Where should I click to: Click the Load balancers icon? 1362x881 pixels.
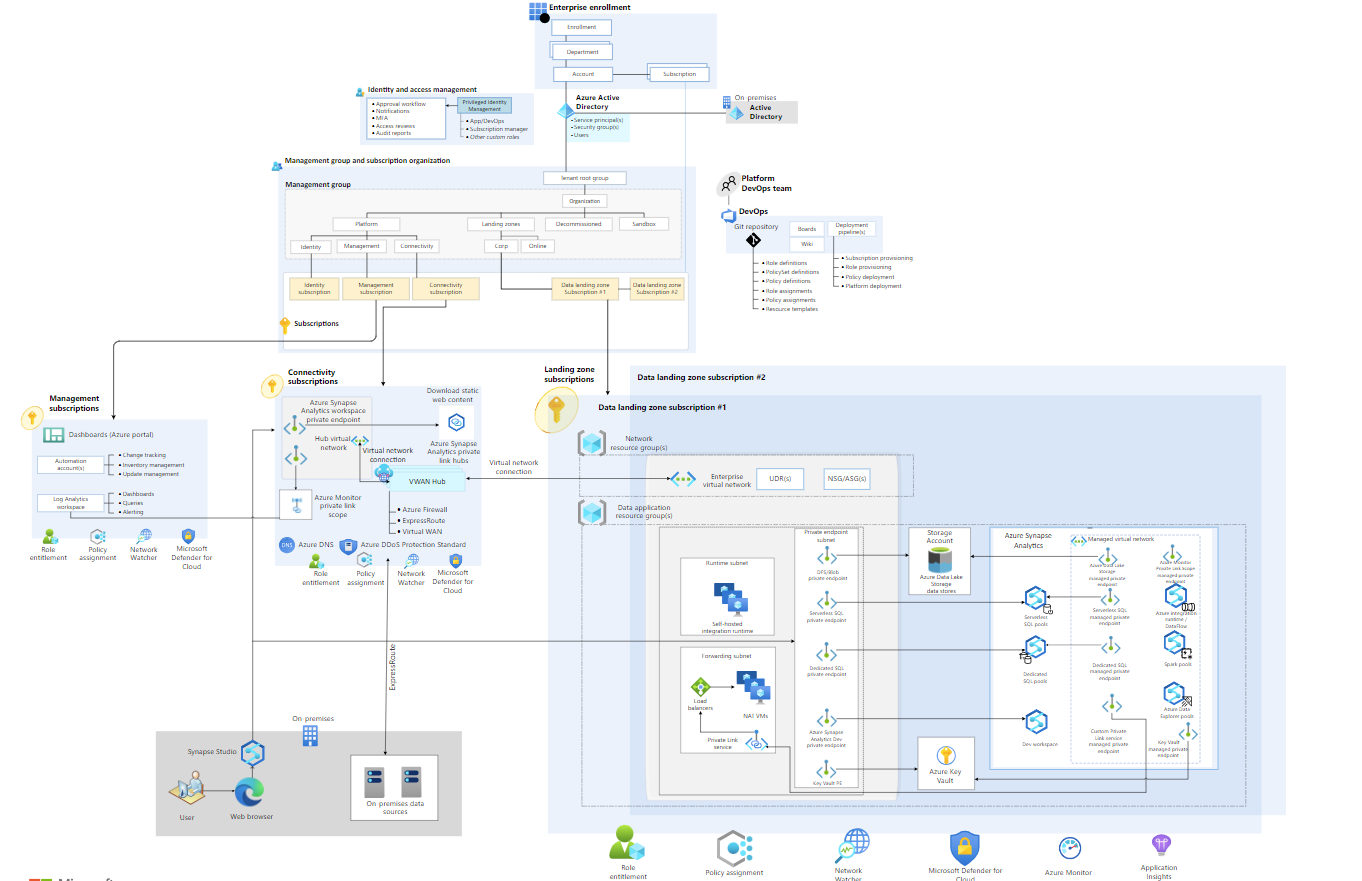coord(700,687)
